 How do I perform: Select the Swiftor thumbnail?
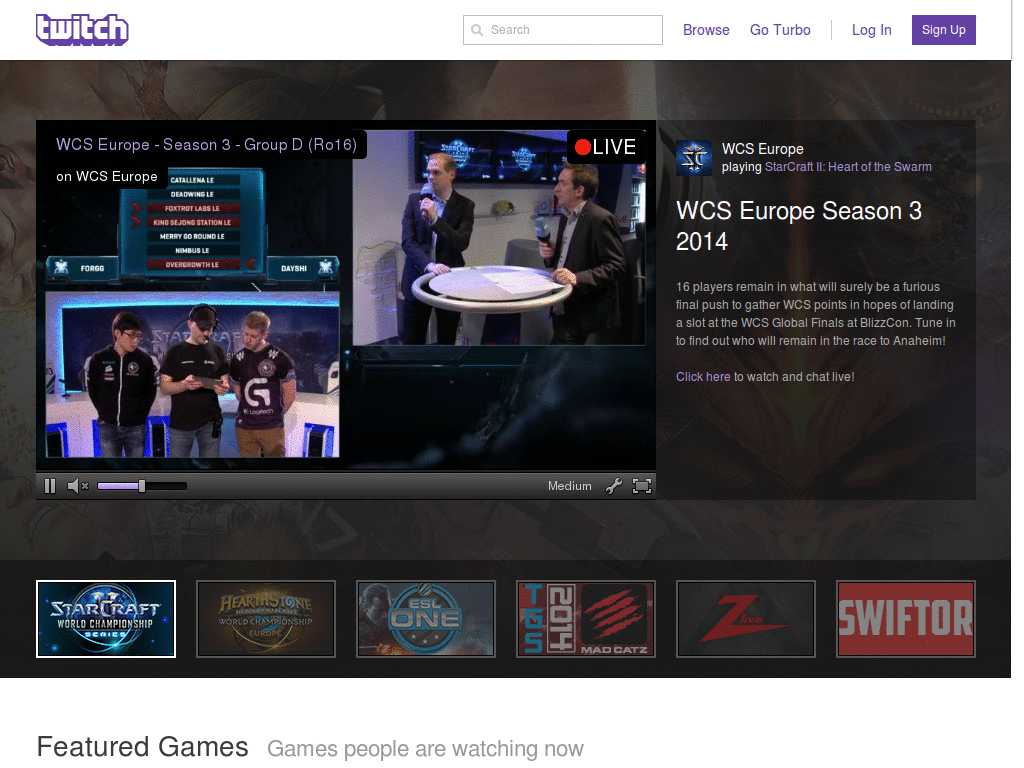pos(906,619)
